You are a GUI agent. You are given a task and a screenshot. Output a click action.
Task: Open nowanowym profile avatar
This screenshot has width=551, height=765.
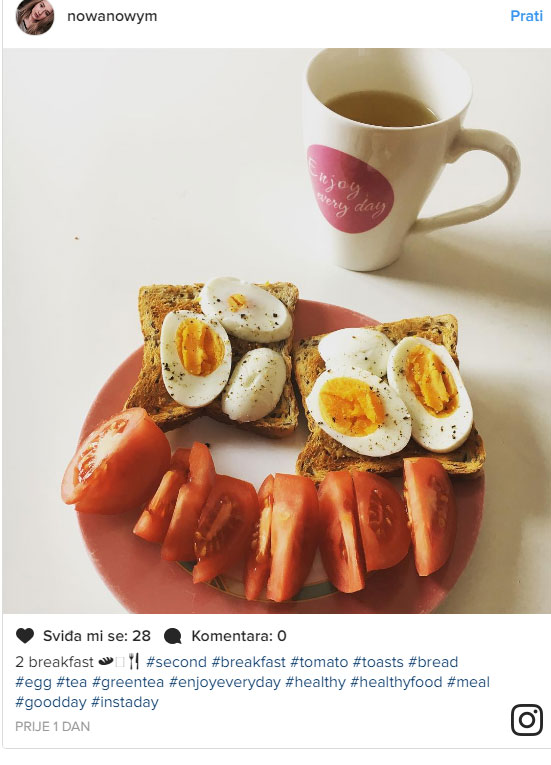35,17
